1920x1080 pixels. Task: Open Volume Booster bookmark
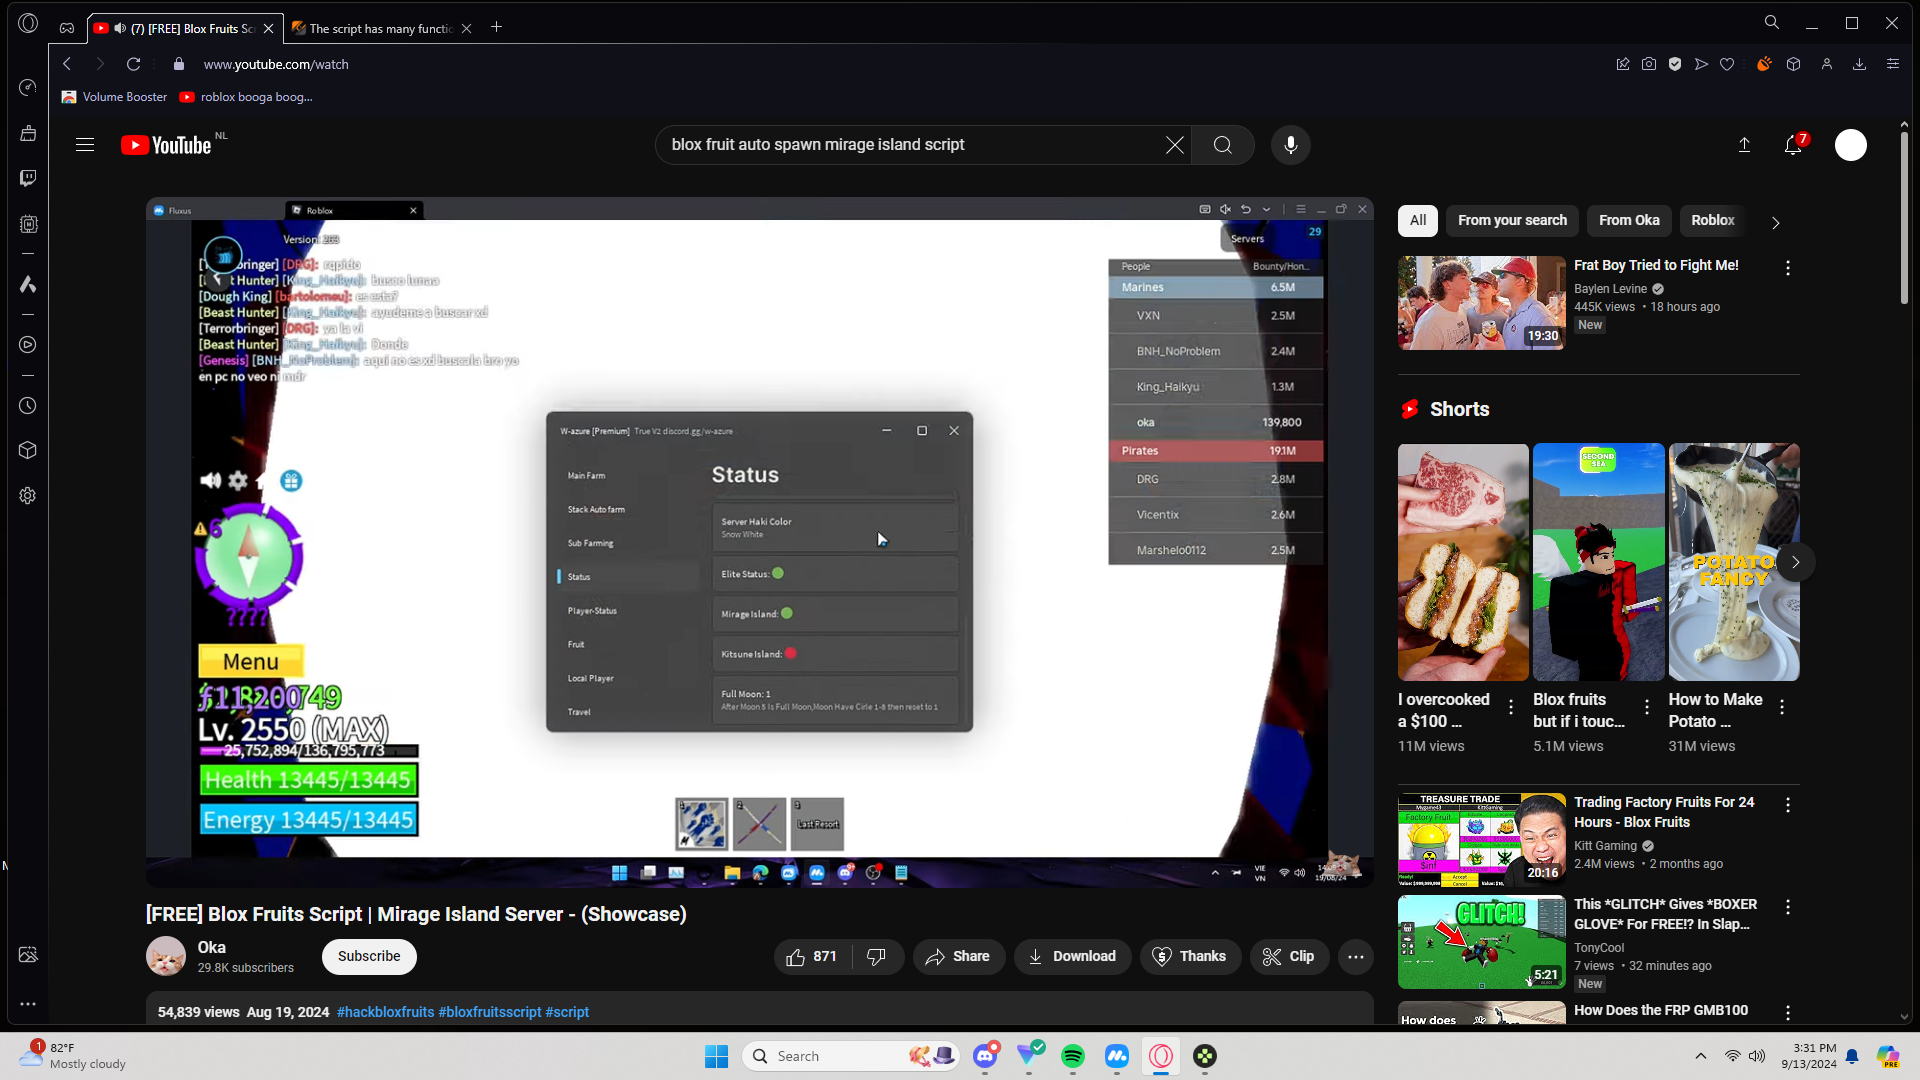tap(114, 97)
